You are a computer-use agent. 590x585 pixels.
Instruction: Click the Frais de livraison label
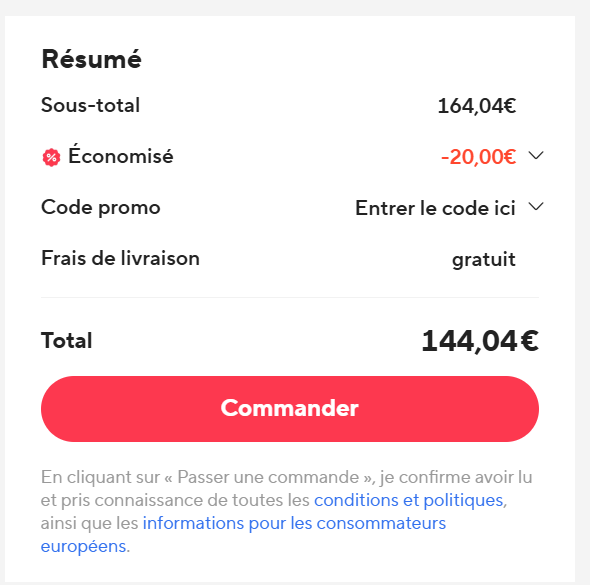point(120,258)
